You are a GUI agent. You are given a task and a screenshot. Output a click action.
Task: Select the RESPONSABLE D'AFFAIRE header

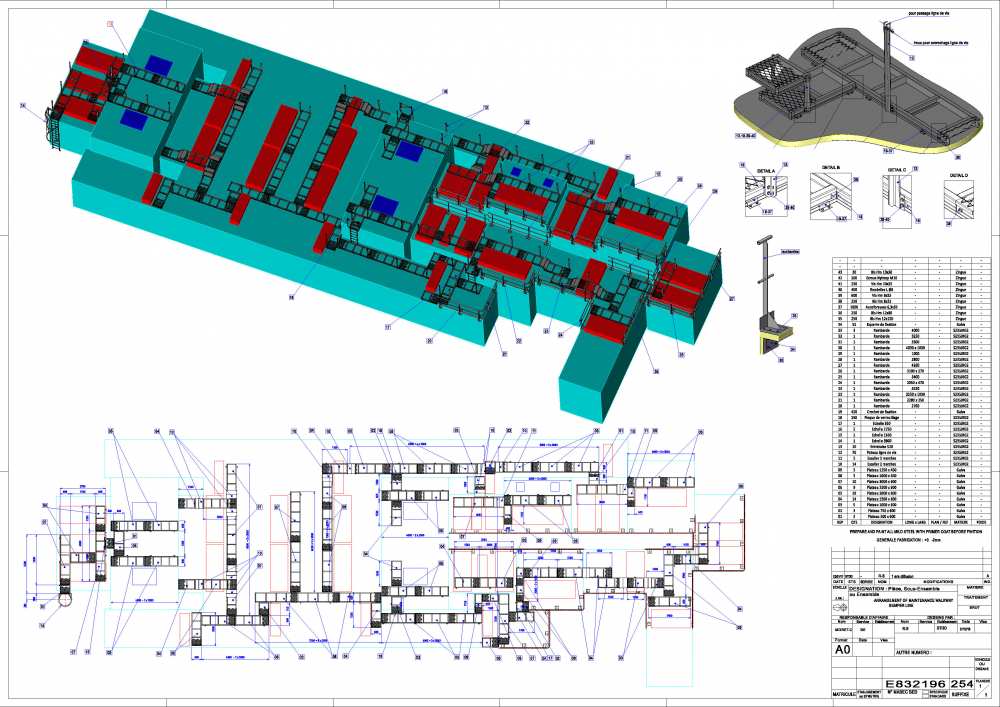coord(864,618)
